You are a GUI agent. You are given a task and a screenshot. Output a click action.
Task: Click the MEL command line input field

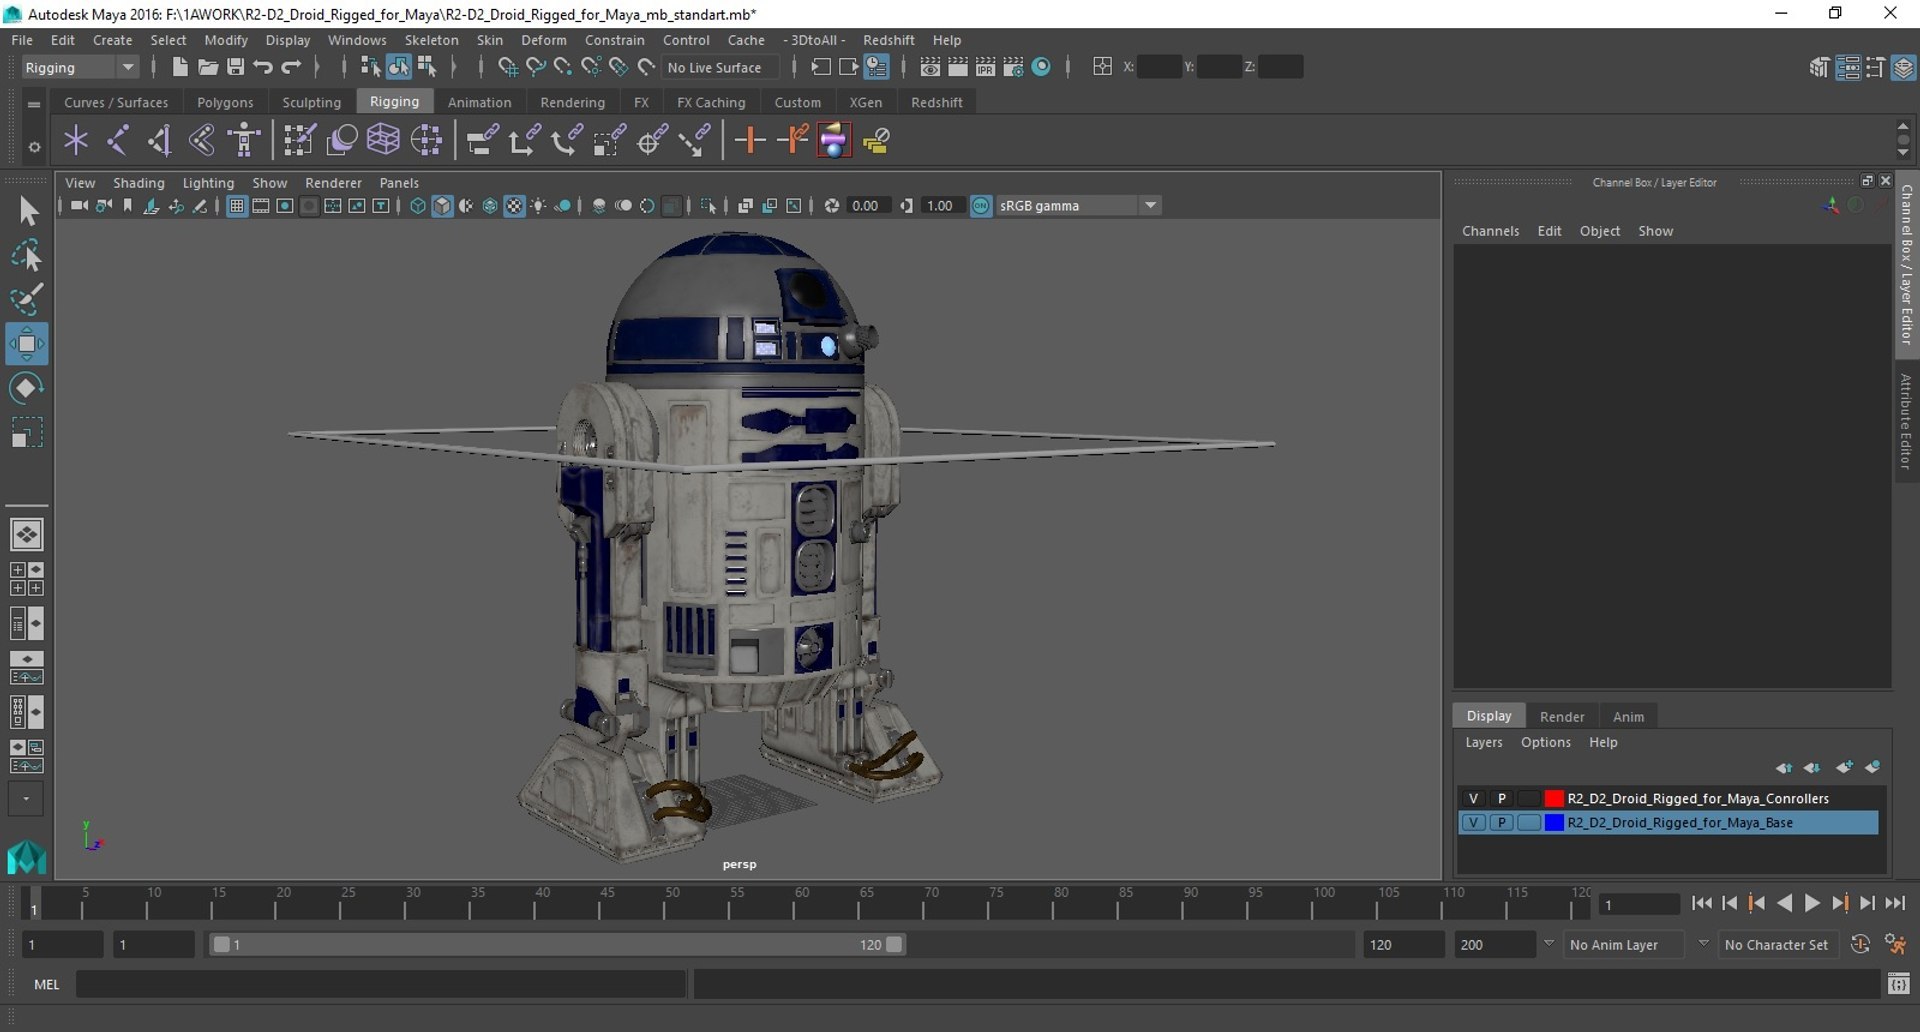pos(380,984)
